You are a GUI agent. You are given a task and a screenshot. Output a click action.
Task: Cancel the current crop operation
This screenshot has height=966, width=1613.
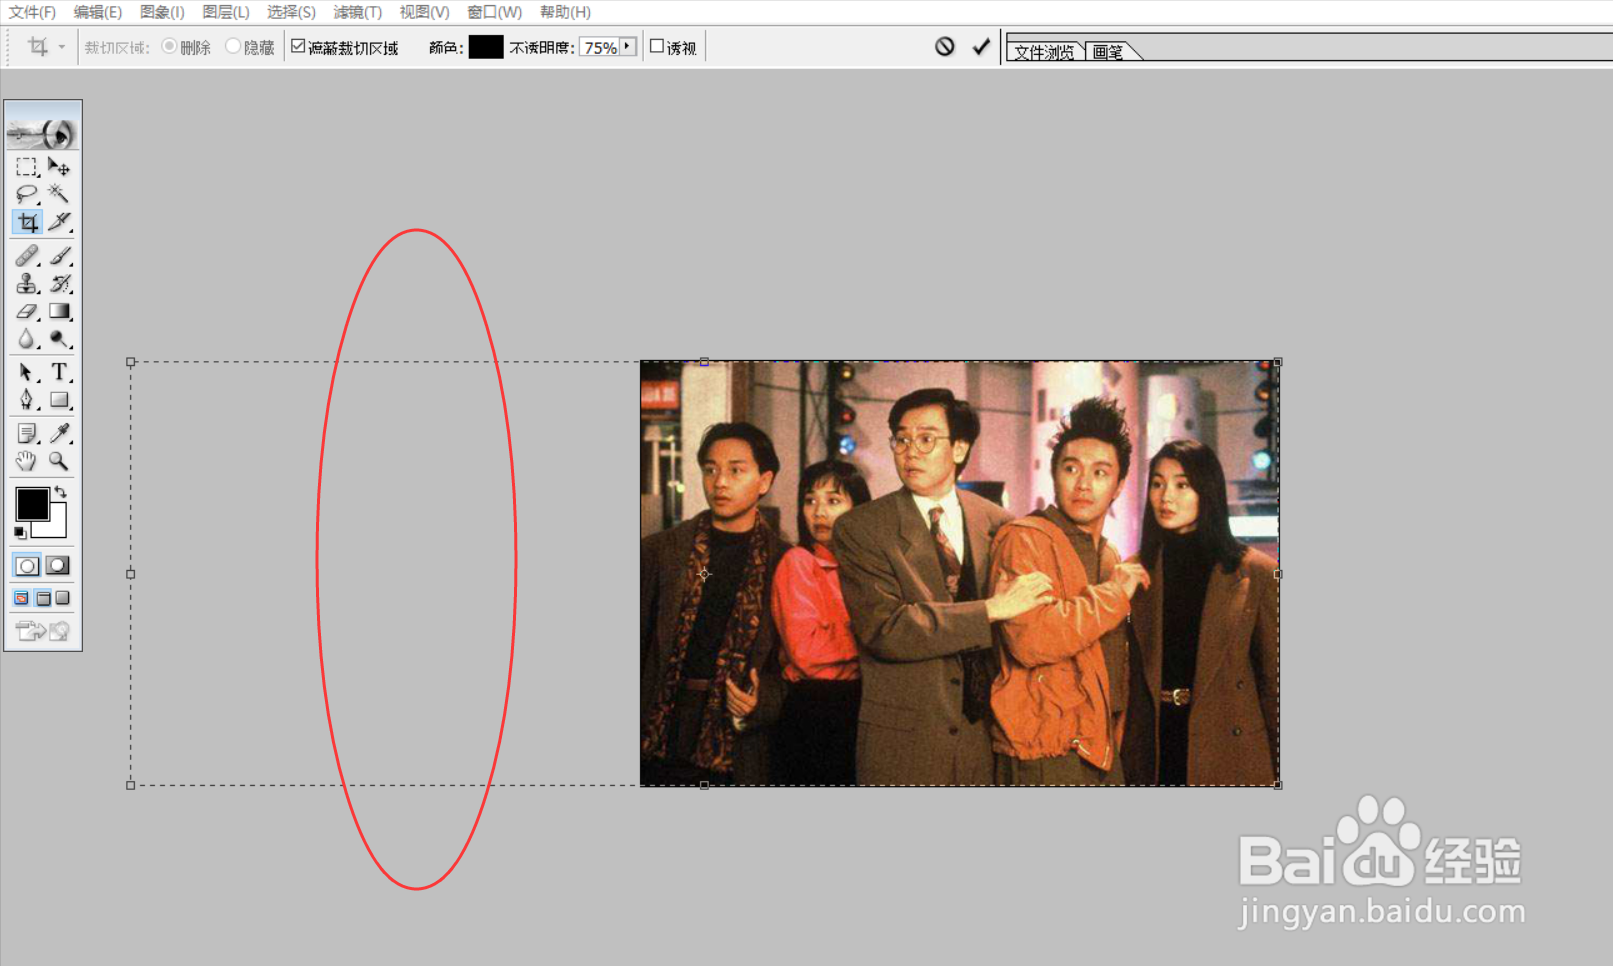coord(945,46)
